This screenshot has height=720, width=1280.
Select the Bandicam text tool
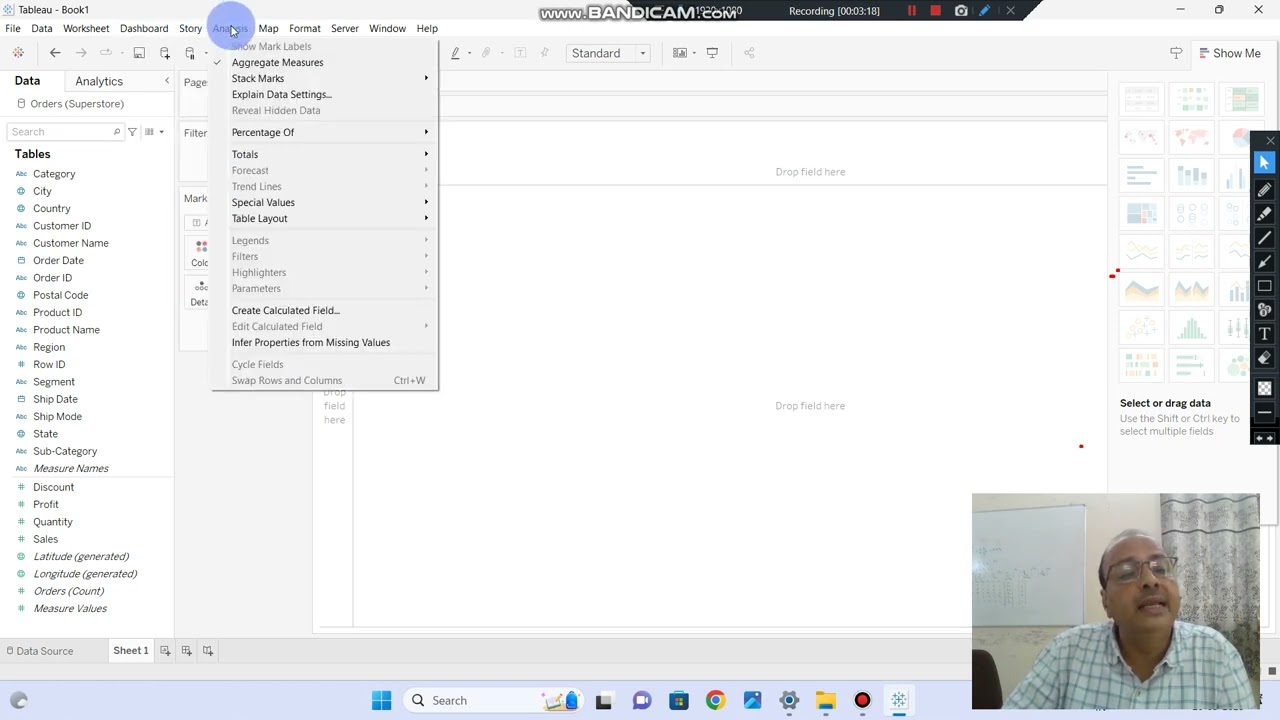tap(1264, 334)
